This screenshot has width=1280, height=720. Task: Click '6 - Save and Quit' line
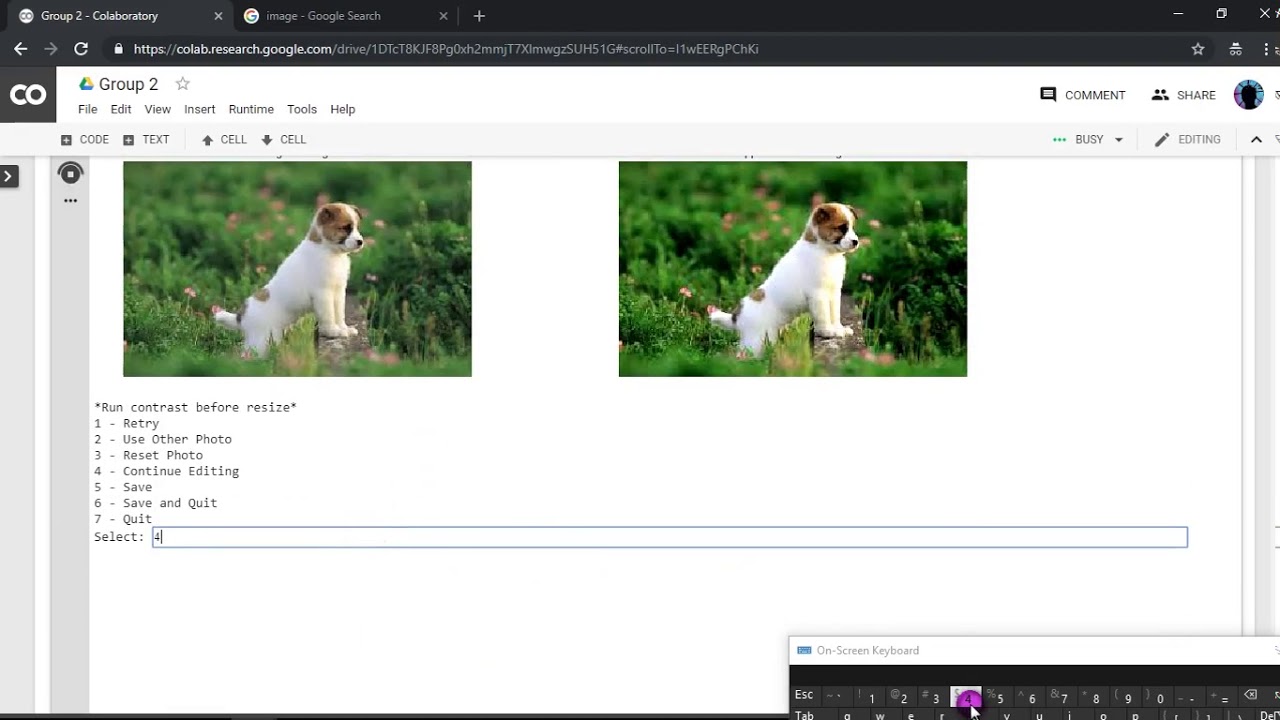[155, 503]
